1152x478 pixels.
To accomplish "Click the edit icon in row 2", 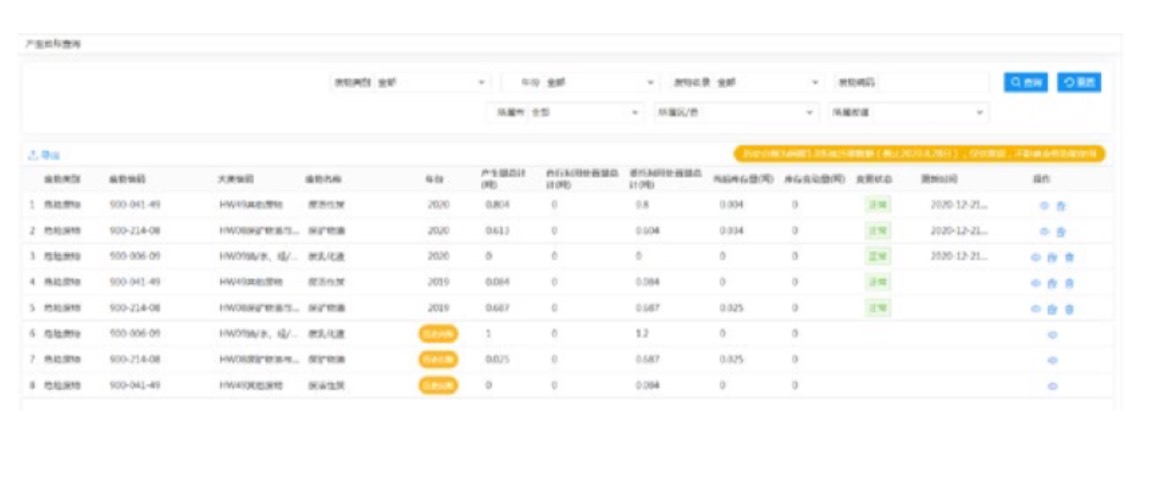I will [1060, 231].
